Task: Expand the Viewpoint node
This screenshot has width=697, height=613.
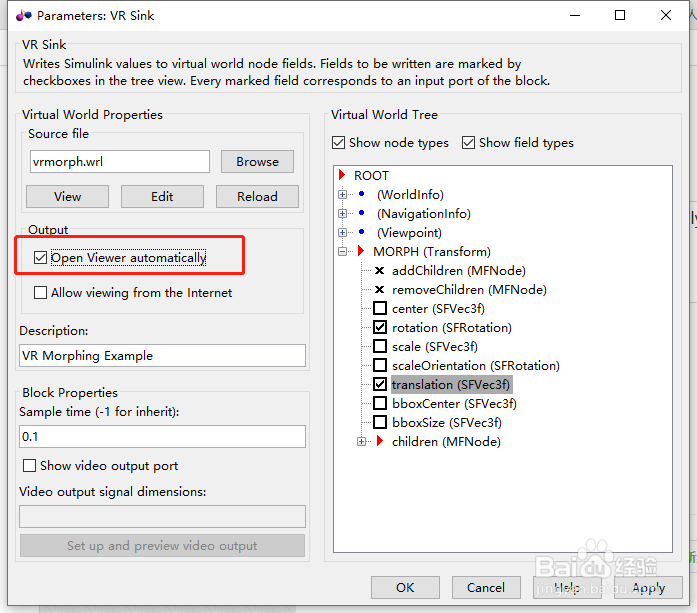Action: click(x=342, y=232)
